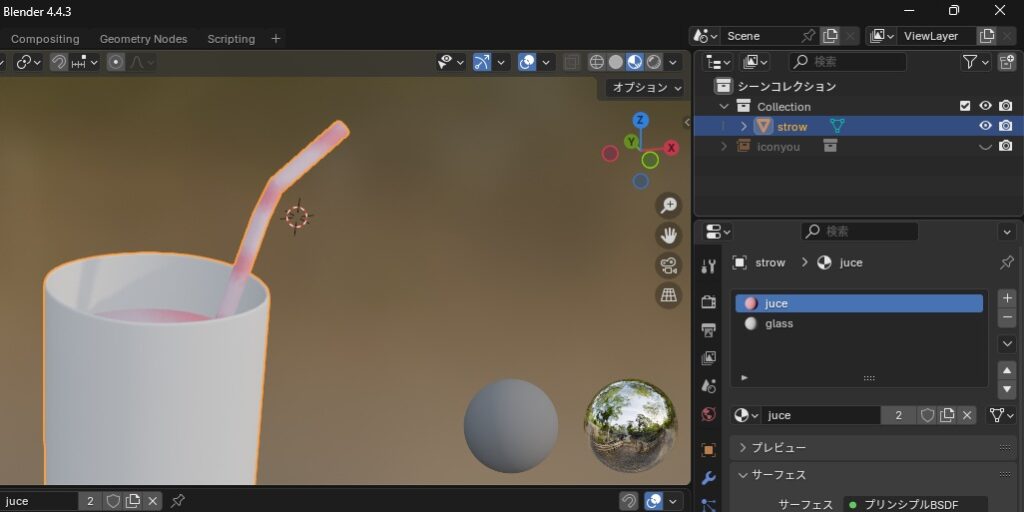This screenshot has height=512, width=1024.
Task: Open the Modifiers properties tab
Action: pos(709,478)
